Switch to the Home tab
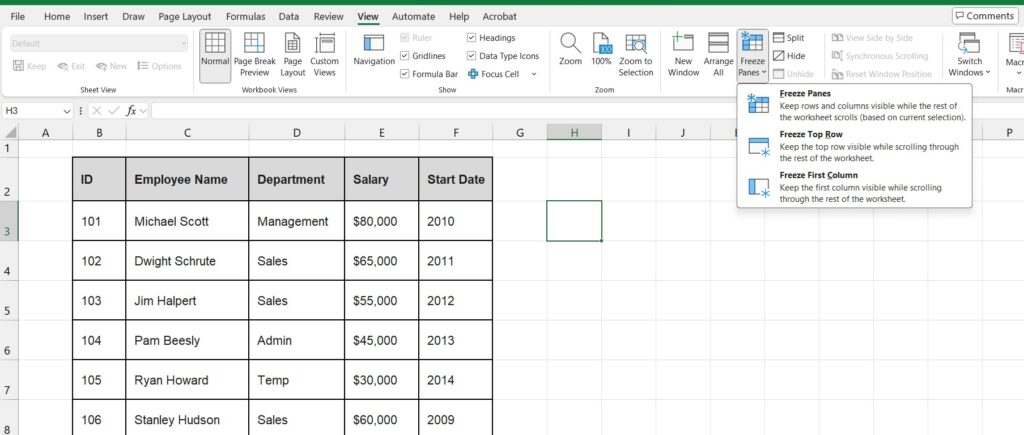This screenshot has height=435, width=1024. 57,16
